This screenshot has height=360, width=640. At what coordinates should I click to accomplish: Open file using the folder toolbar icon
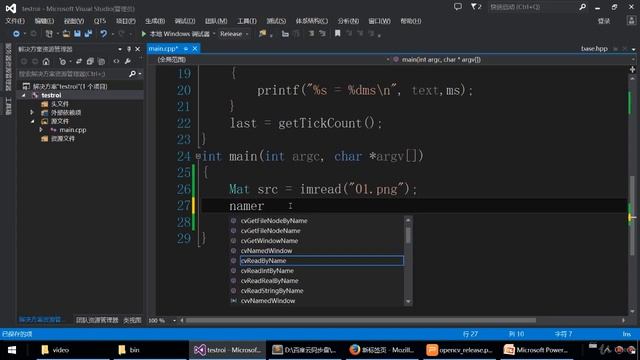[66, 34]
